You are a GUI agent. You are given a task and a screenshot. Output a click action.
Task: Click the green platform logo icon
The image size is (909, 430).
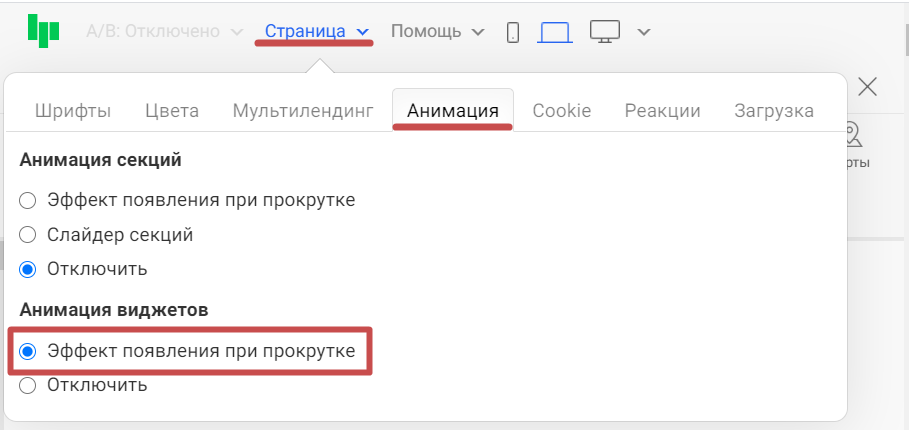tap(42, 31)
